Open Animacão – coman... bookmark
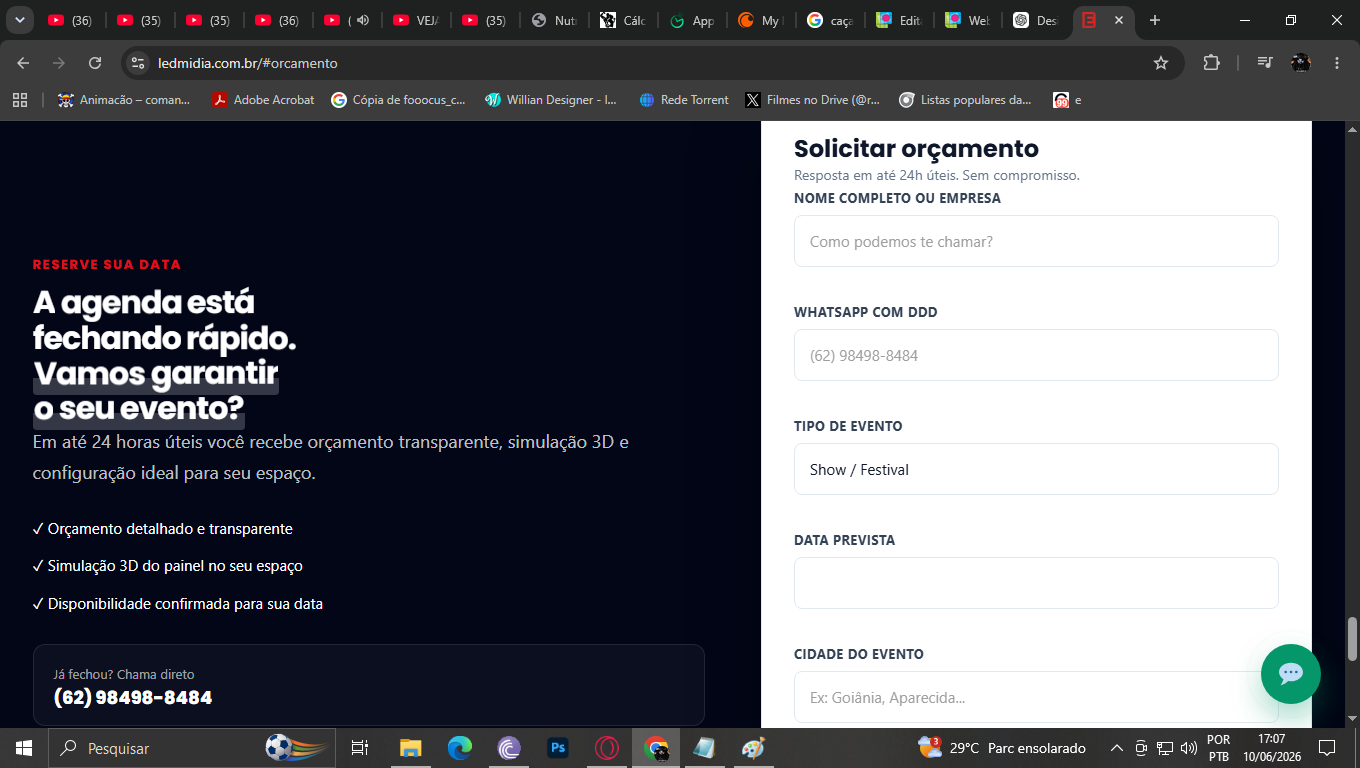 tap(124, 100)
